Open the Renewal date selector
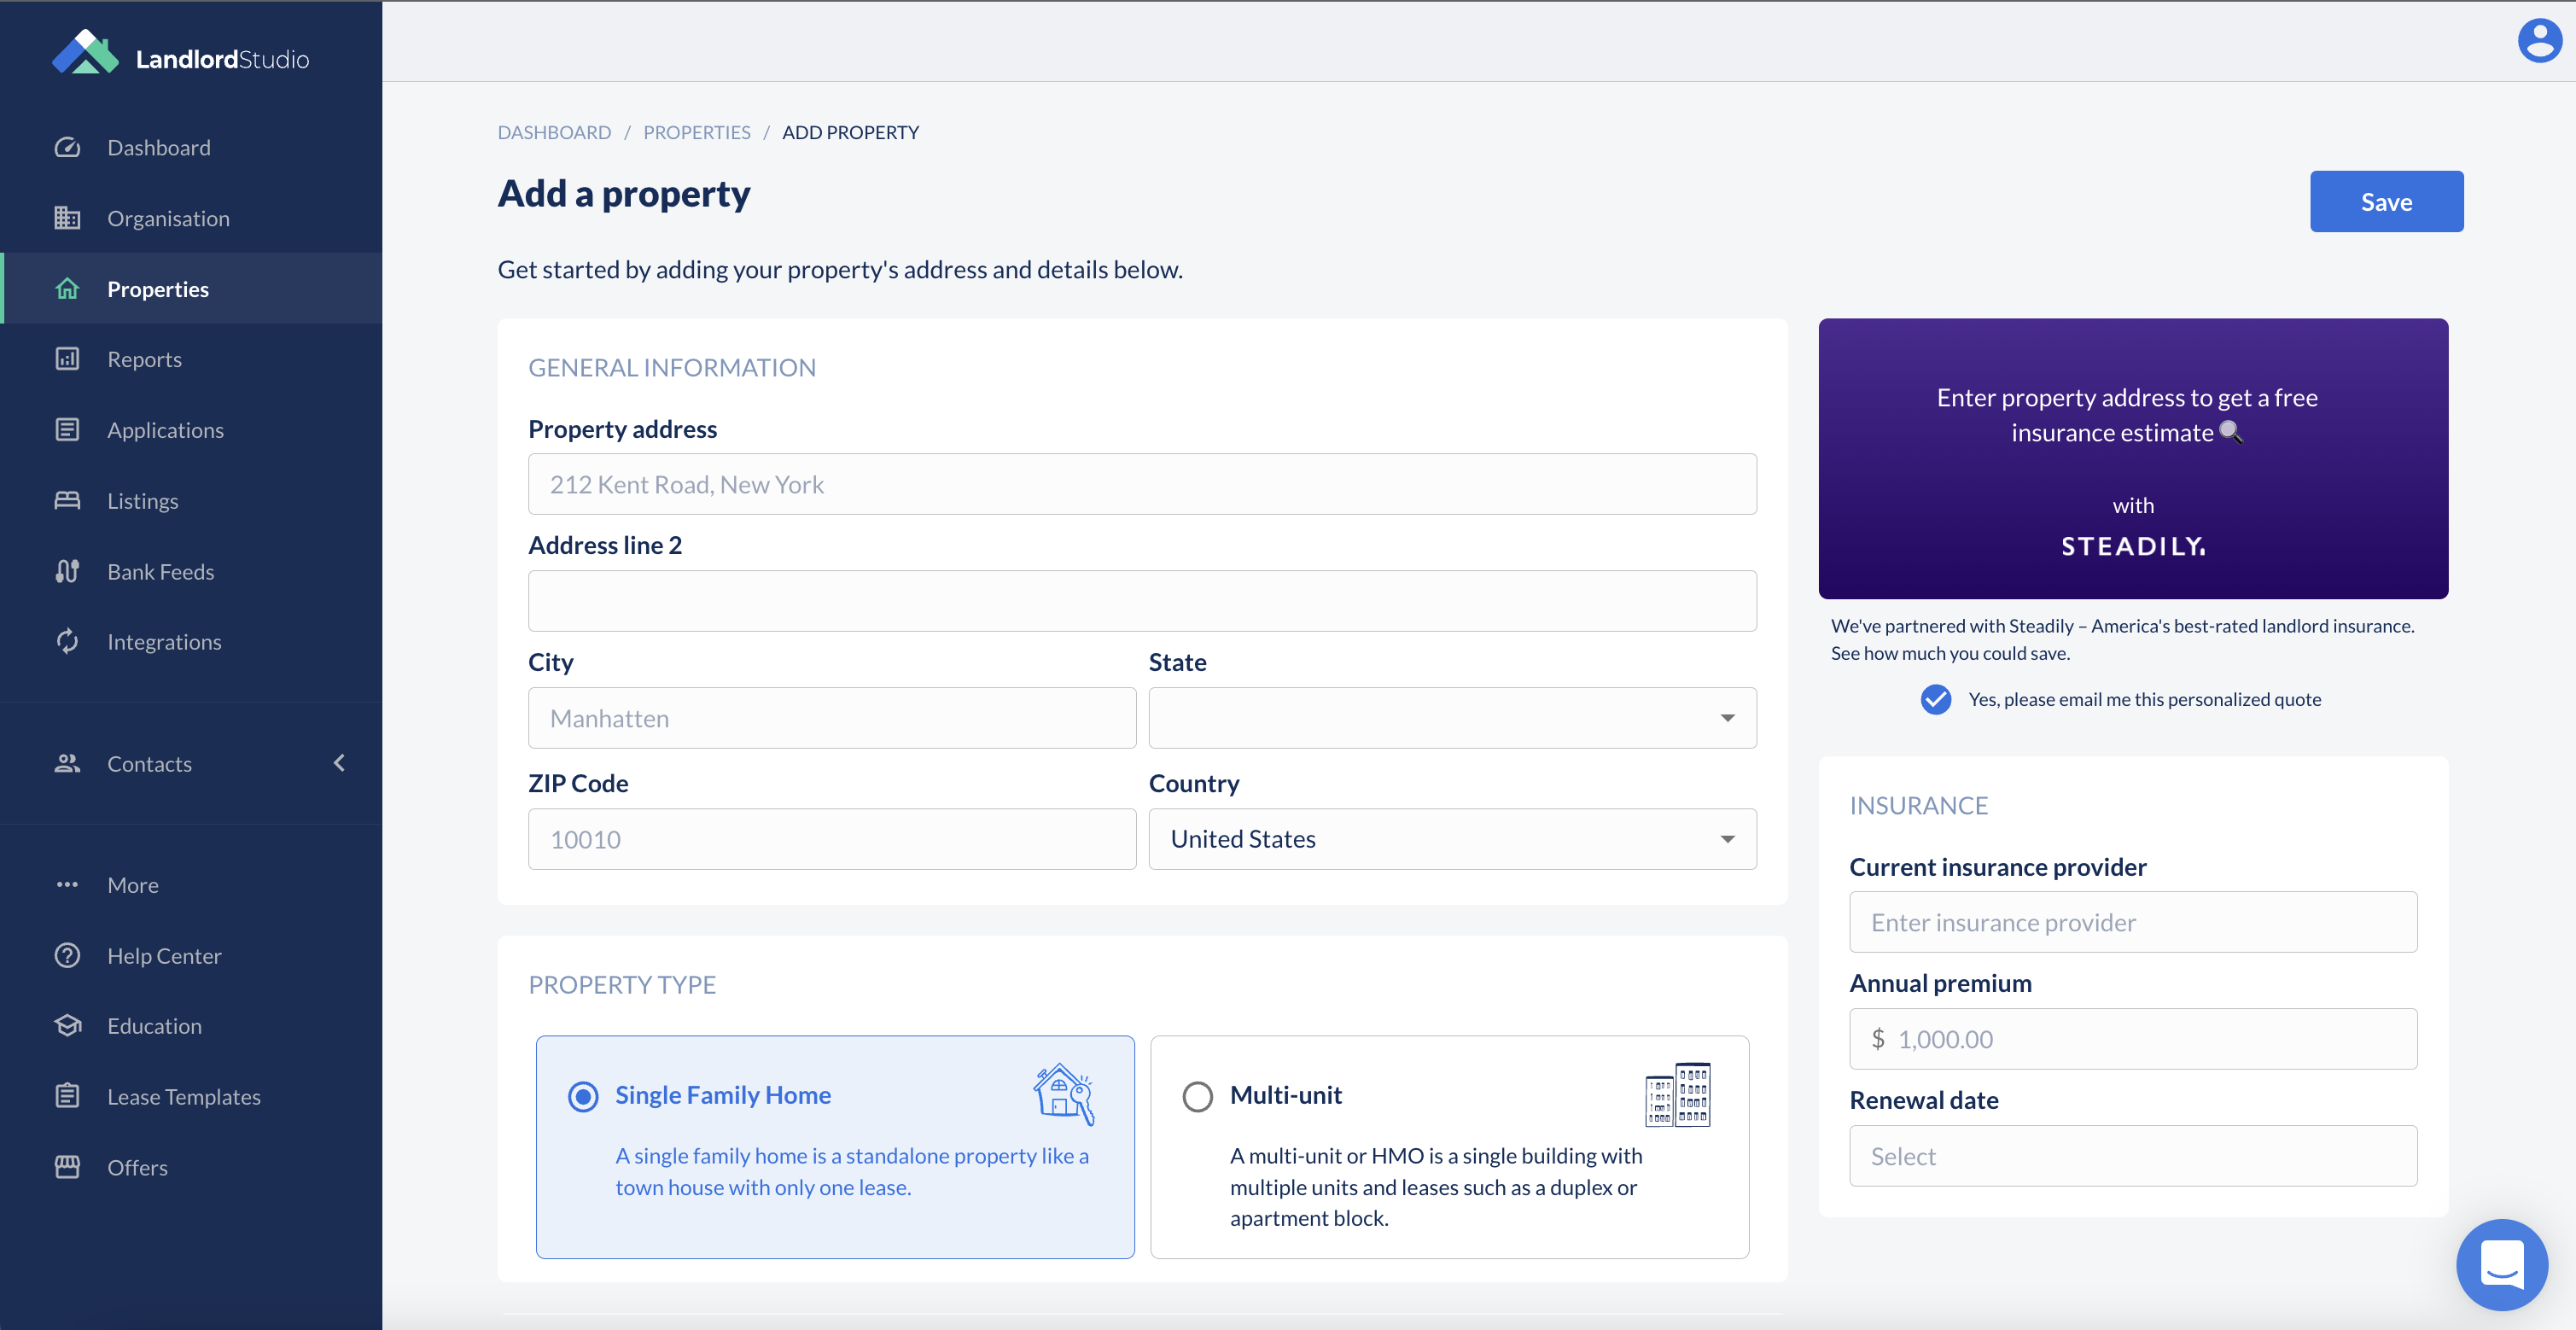The height and width of the screenshot is (1330, 2576). pos(2133,1156)
